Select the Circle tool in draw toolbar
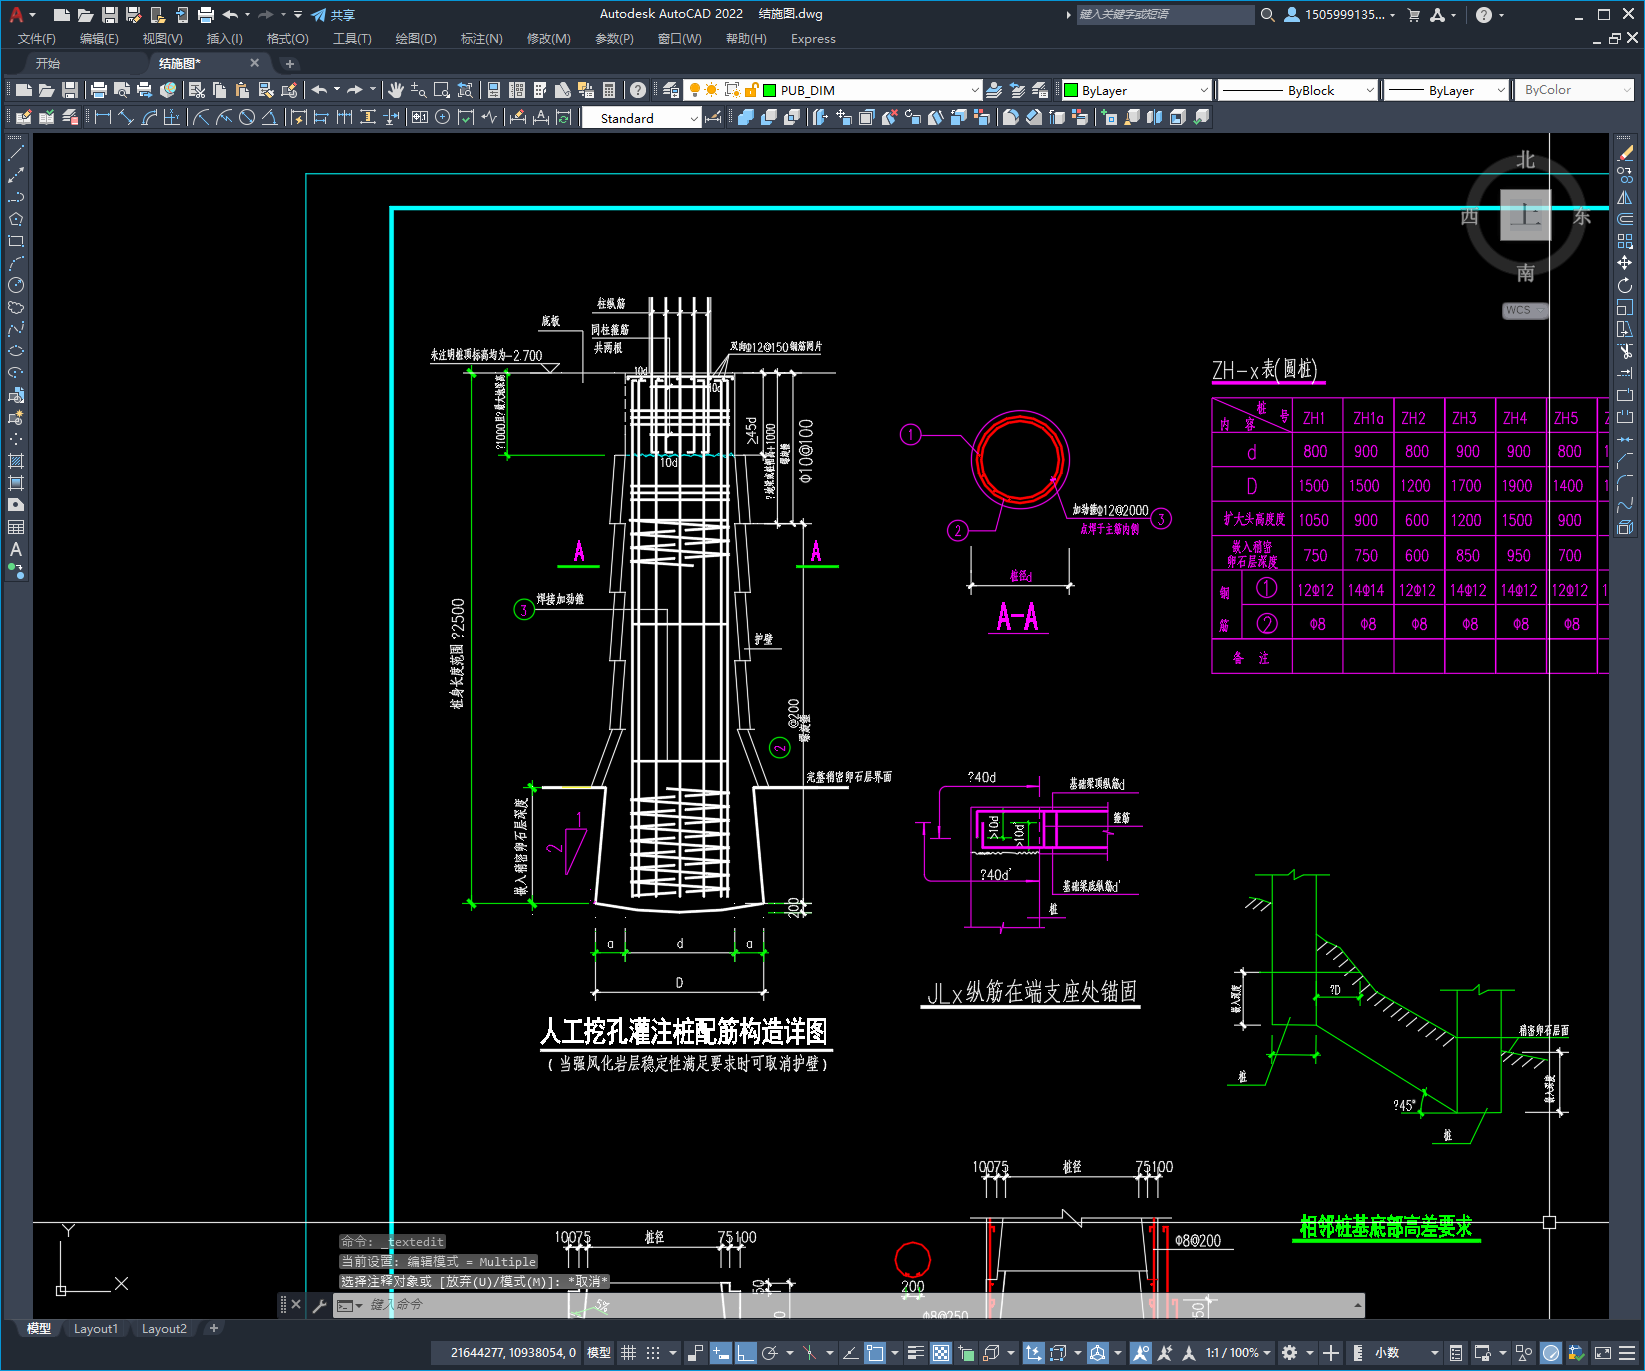The height and width of the screenshot is (1371, 1645). (x=16, y=285)
